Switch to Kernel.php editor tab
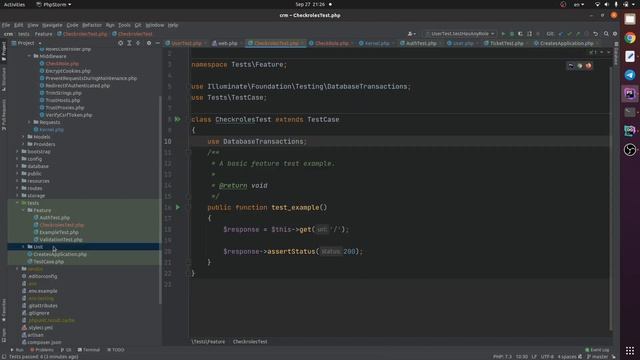Image resolution: width=640 pixels, height=360 pixels. 376,43
